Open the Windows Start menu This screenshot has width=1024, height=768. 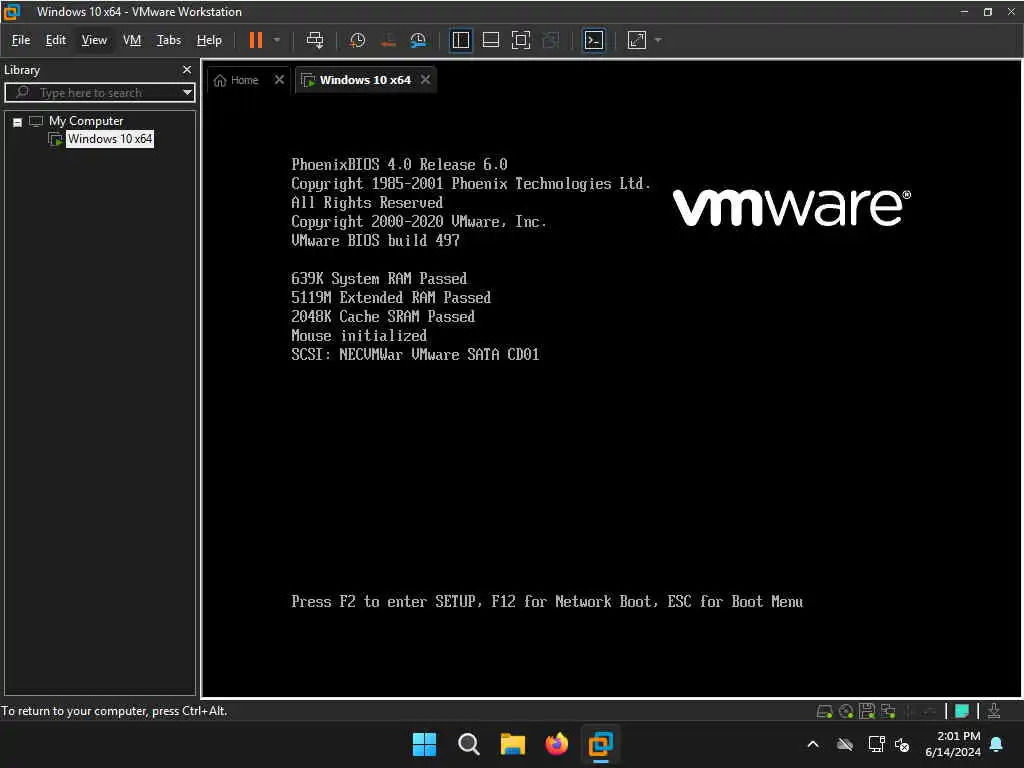click(424, 744)
